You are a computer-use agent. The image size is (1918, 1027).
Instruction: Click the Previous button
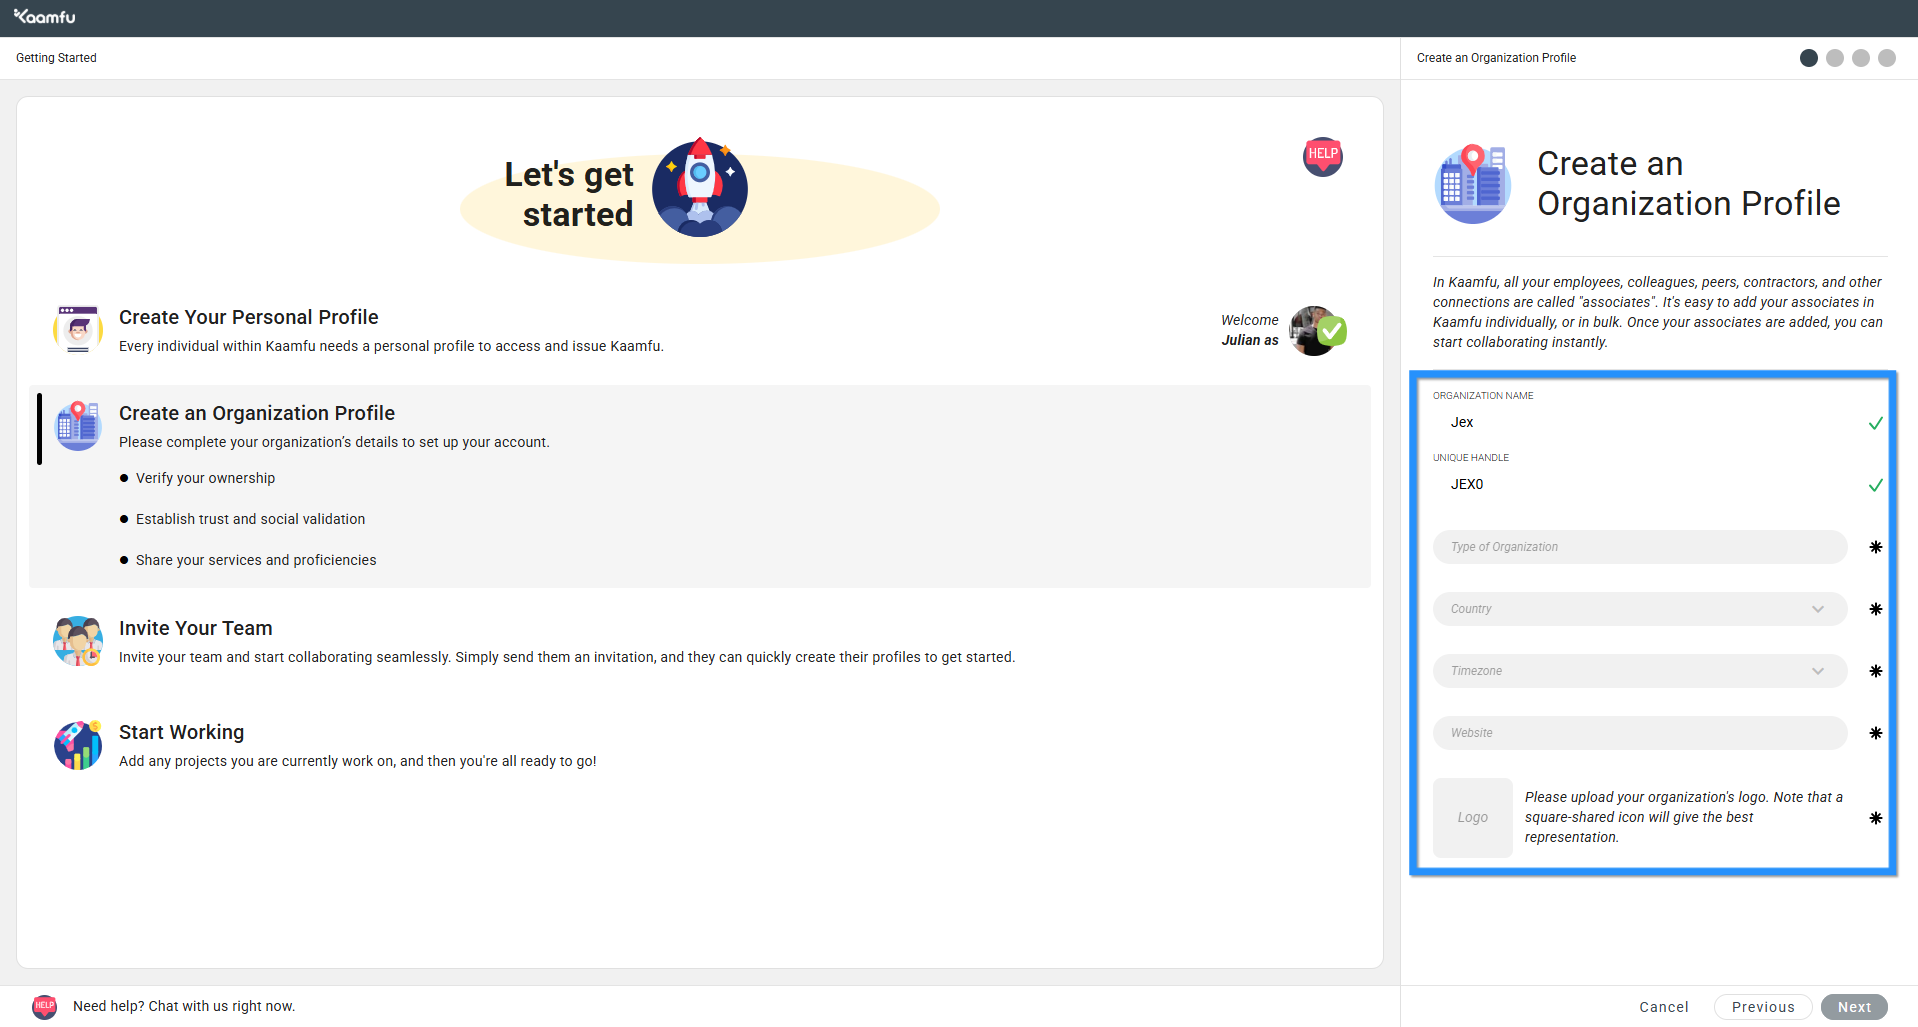(1762, 1007)
